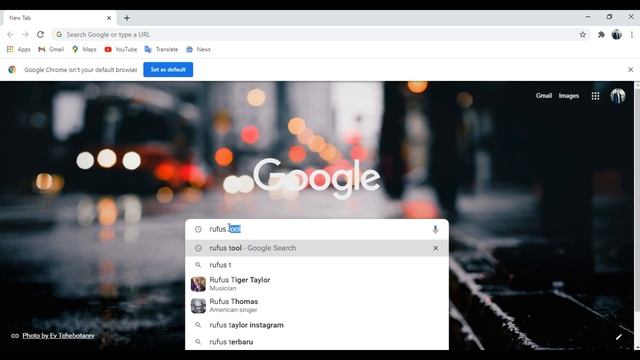Image resolution: width=640 pixels, height=360 pixels.
Task: Click Set as default button
Action: tap(168, 69)
